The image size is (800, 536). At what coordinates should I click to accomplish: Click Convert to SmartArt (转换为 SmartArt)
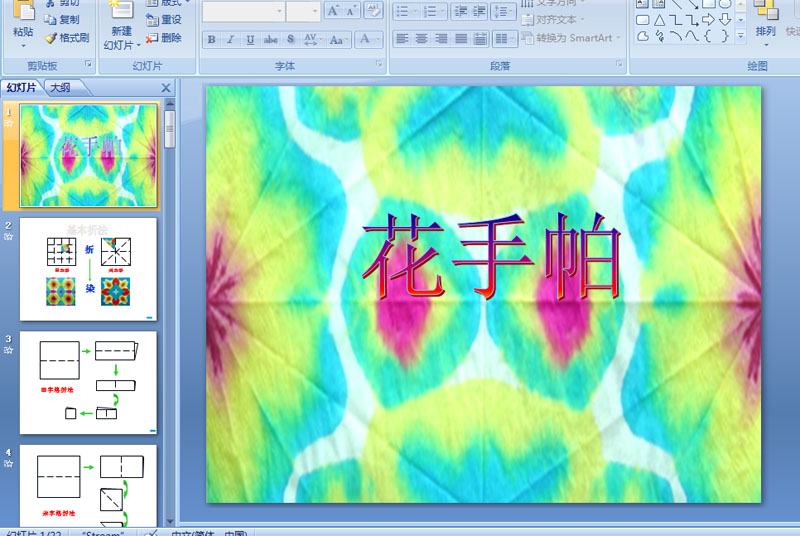tap(571, 38)
